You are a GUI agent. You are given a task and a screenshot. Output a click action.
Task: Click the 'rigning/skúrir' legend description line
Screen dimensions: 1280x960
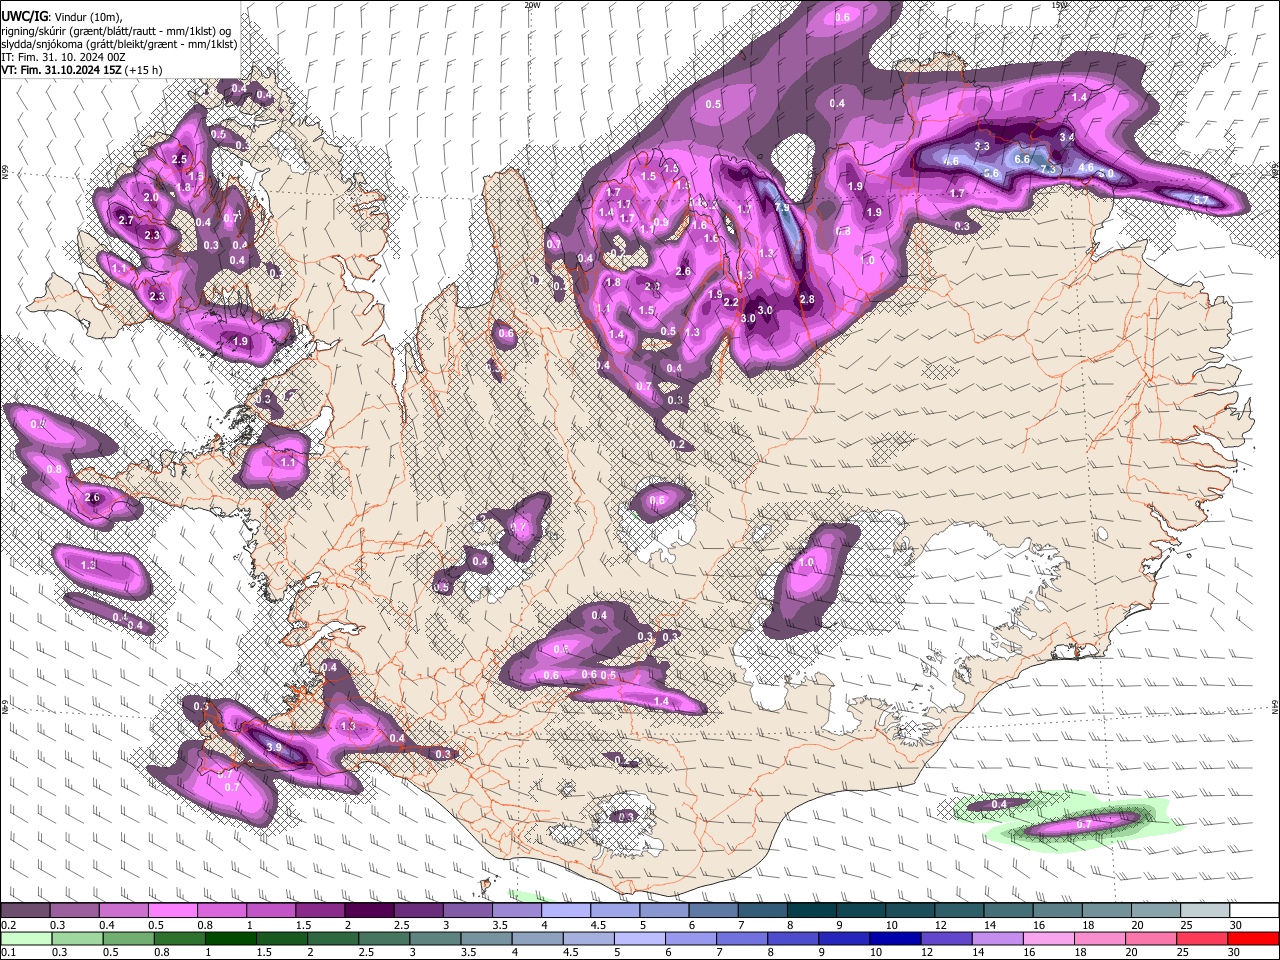click(116, 29)
